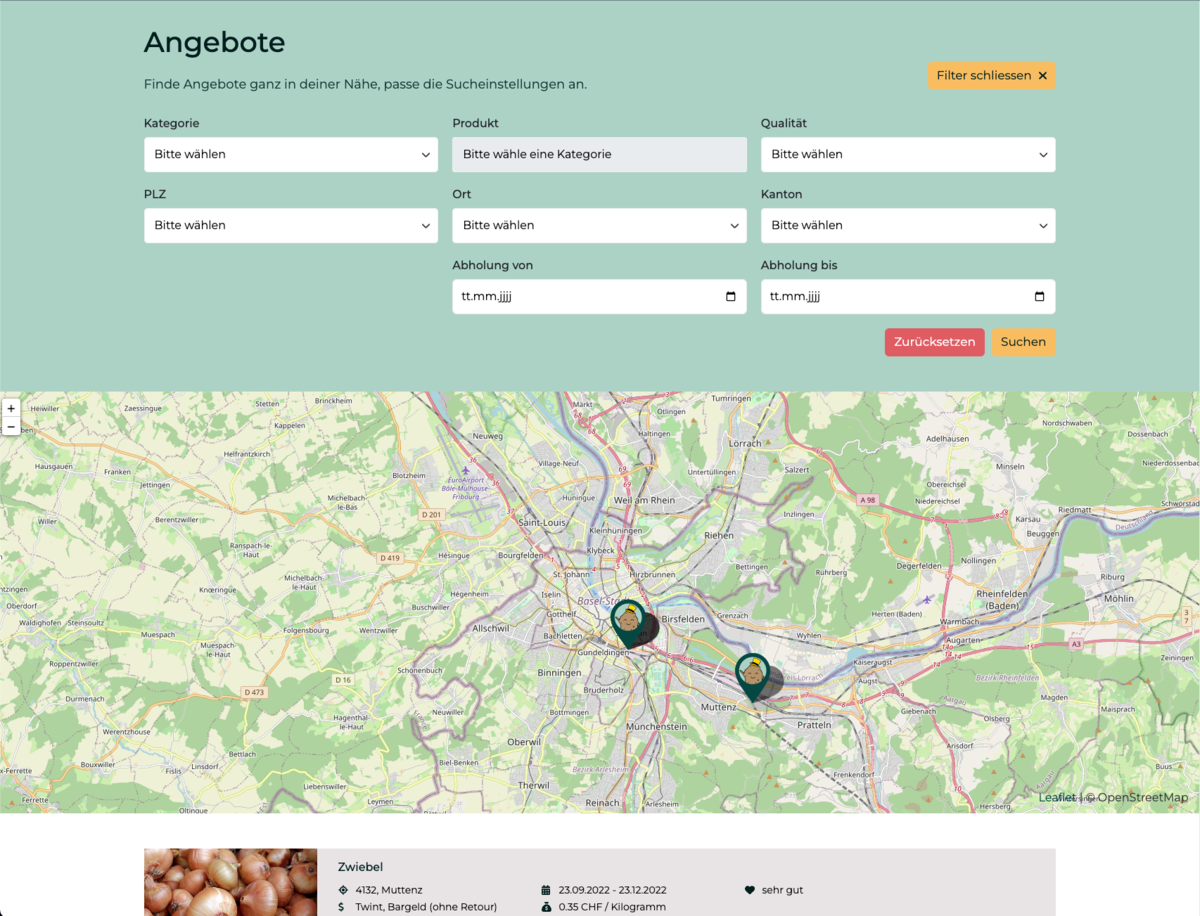Image resolution: width=1200 pixels, height=916 pixels.
Task: Click the heart icon beside sehr gut
Action: click(750, 890)
